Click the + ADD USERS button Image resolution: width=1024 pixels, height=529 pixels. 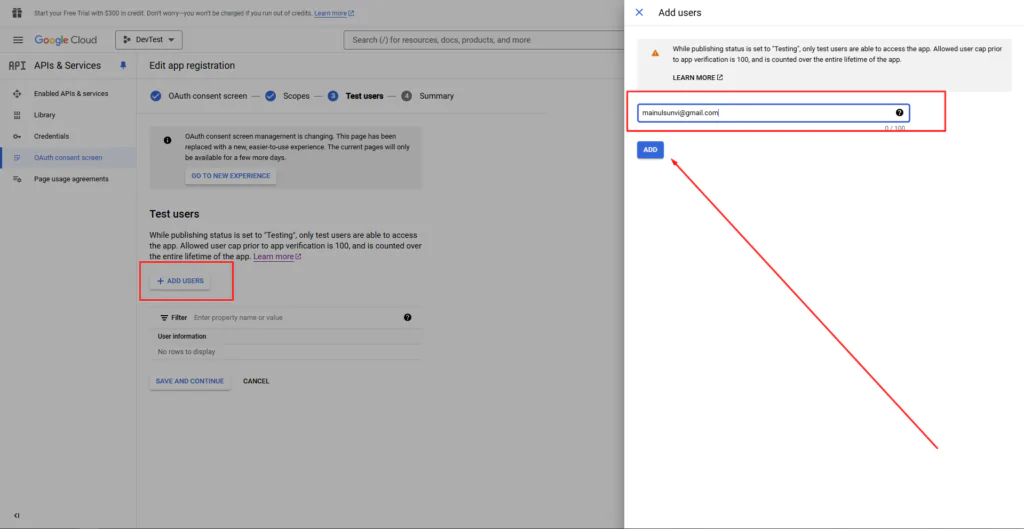point(180,281)
